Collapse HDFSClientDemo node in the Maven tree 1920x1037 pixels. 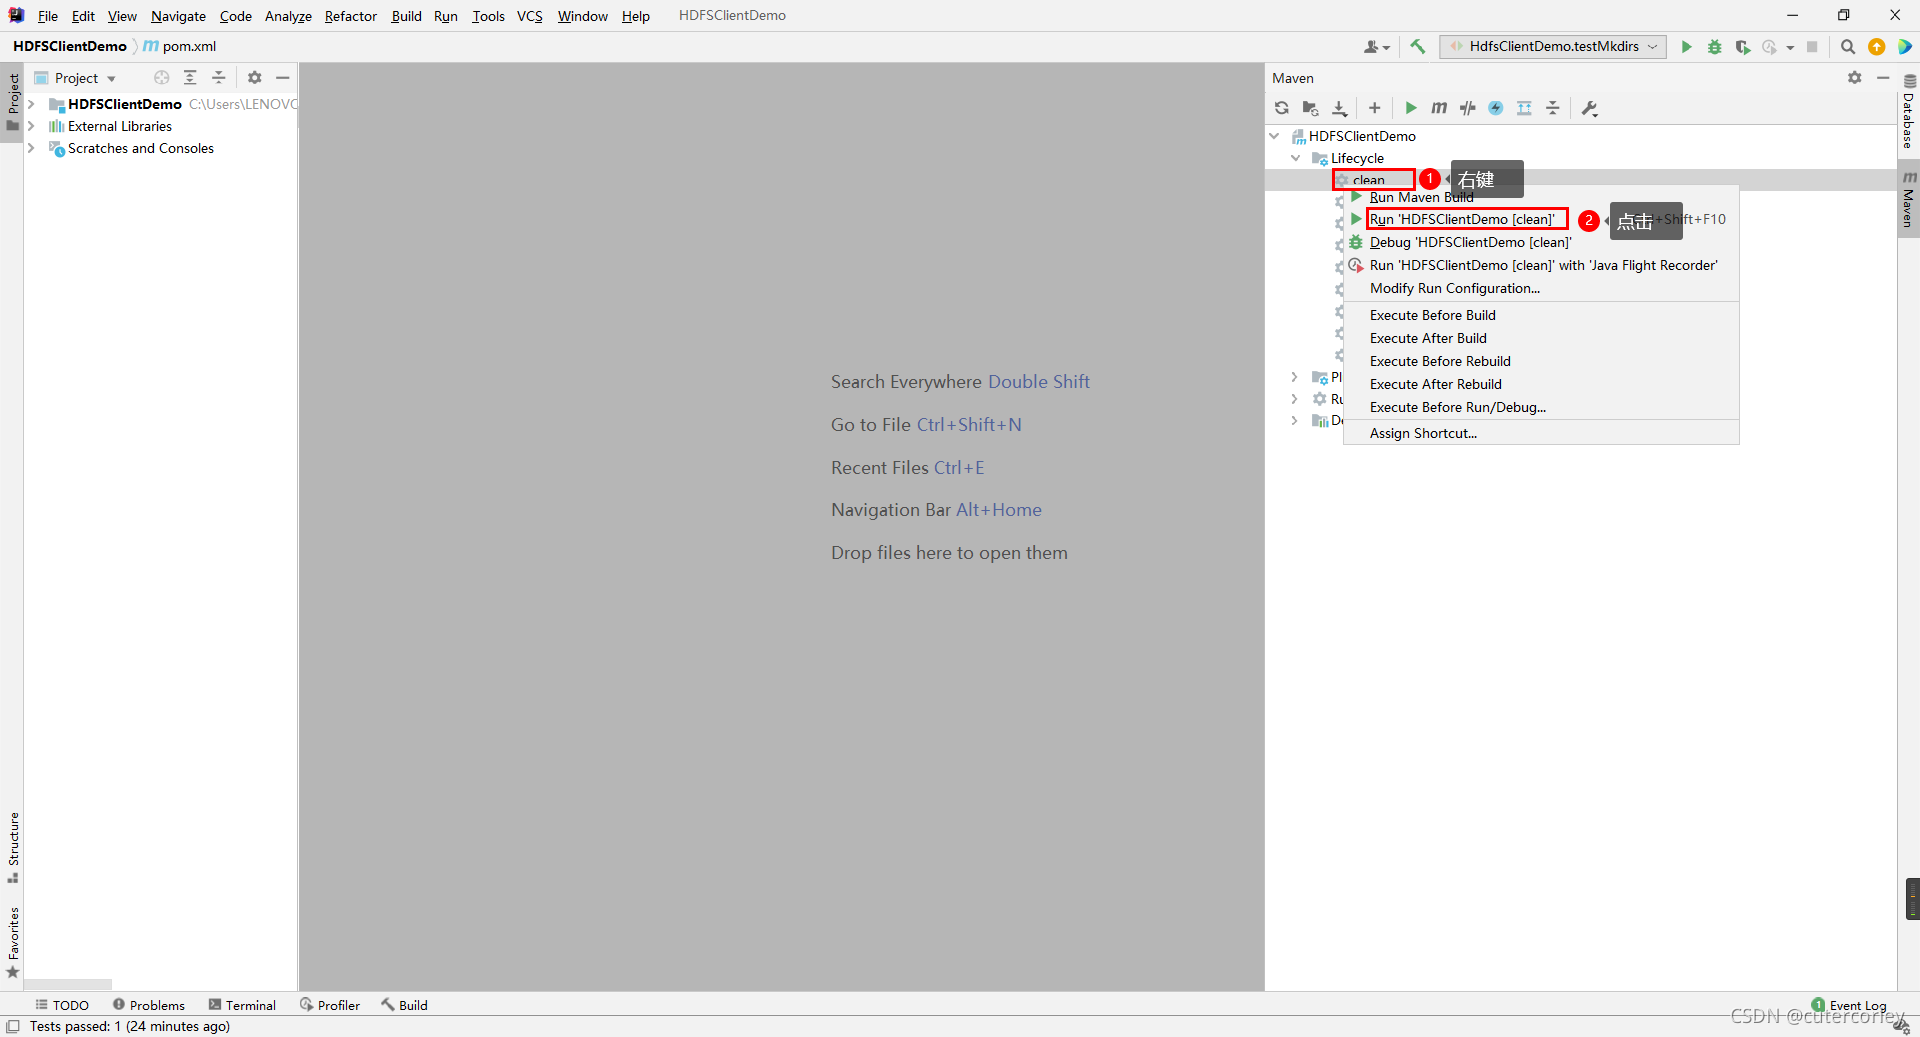click(1274, 136)
